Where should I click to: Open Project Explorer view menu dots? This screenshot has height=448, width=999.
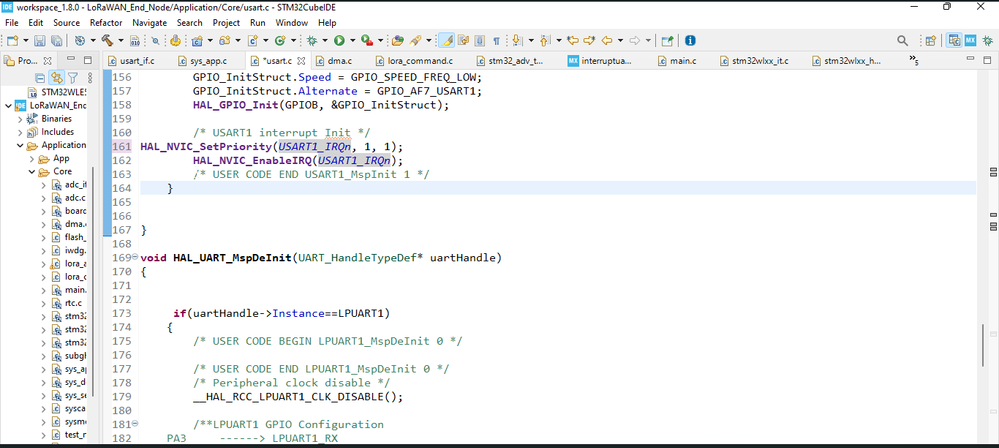coord(89,78)
